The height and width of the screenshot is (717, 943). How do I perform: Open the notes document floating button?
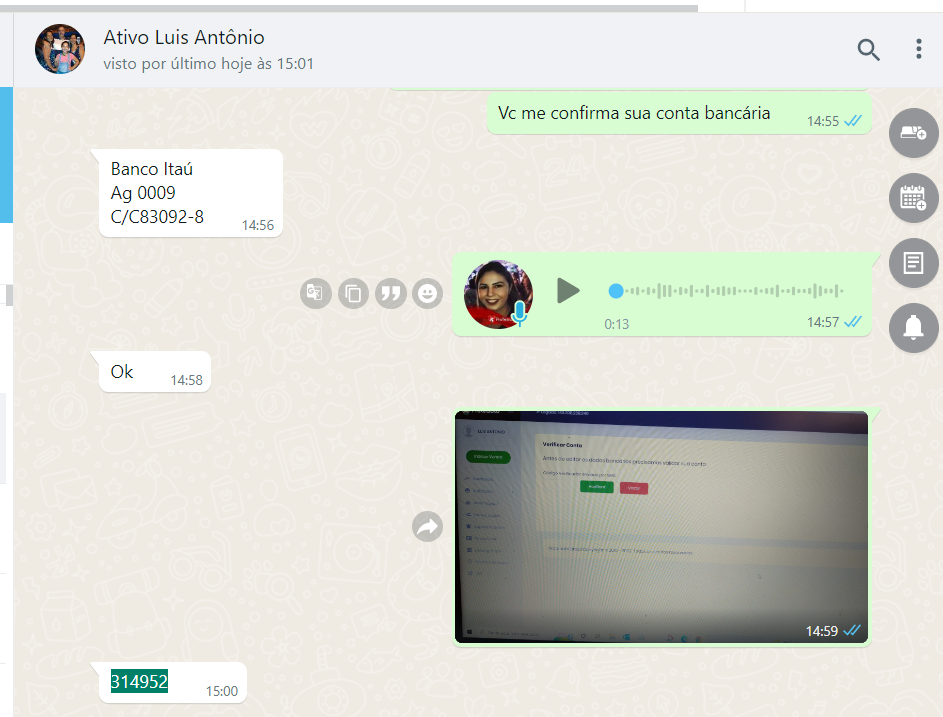coord(913,263)
